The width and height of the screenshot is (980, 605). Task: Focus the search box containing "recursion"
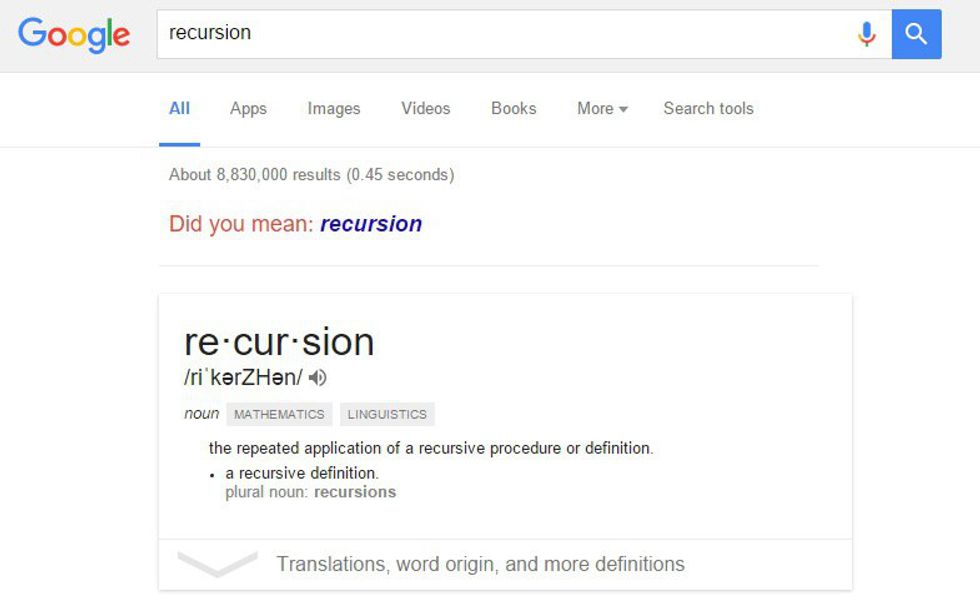500,34
